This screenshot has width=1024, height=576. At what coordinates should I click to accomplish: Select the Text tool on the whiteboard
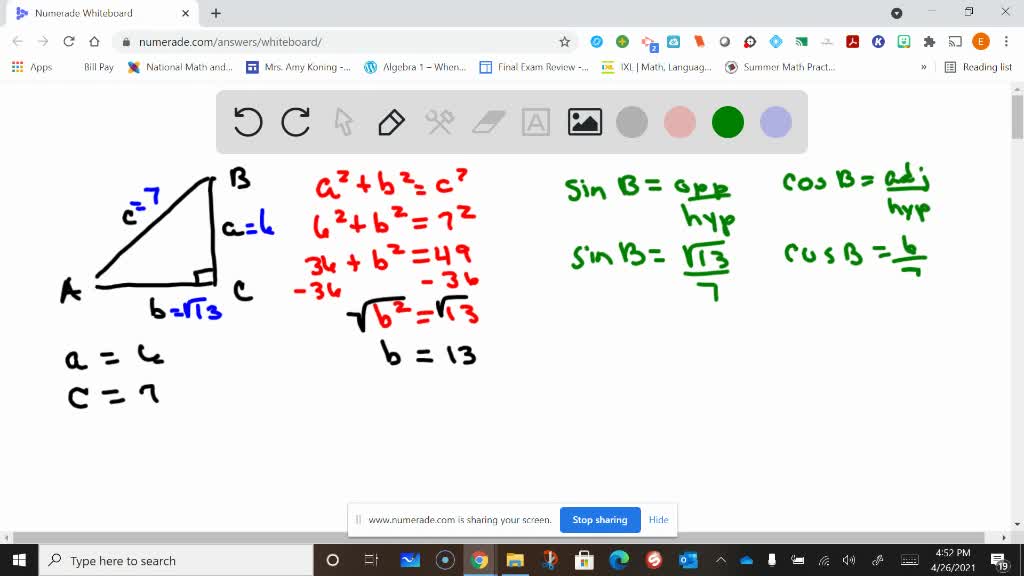536,122
